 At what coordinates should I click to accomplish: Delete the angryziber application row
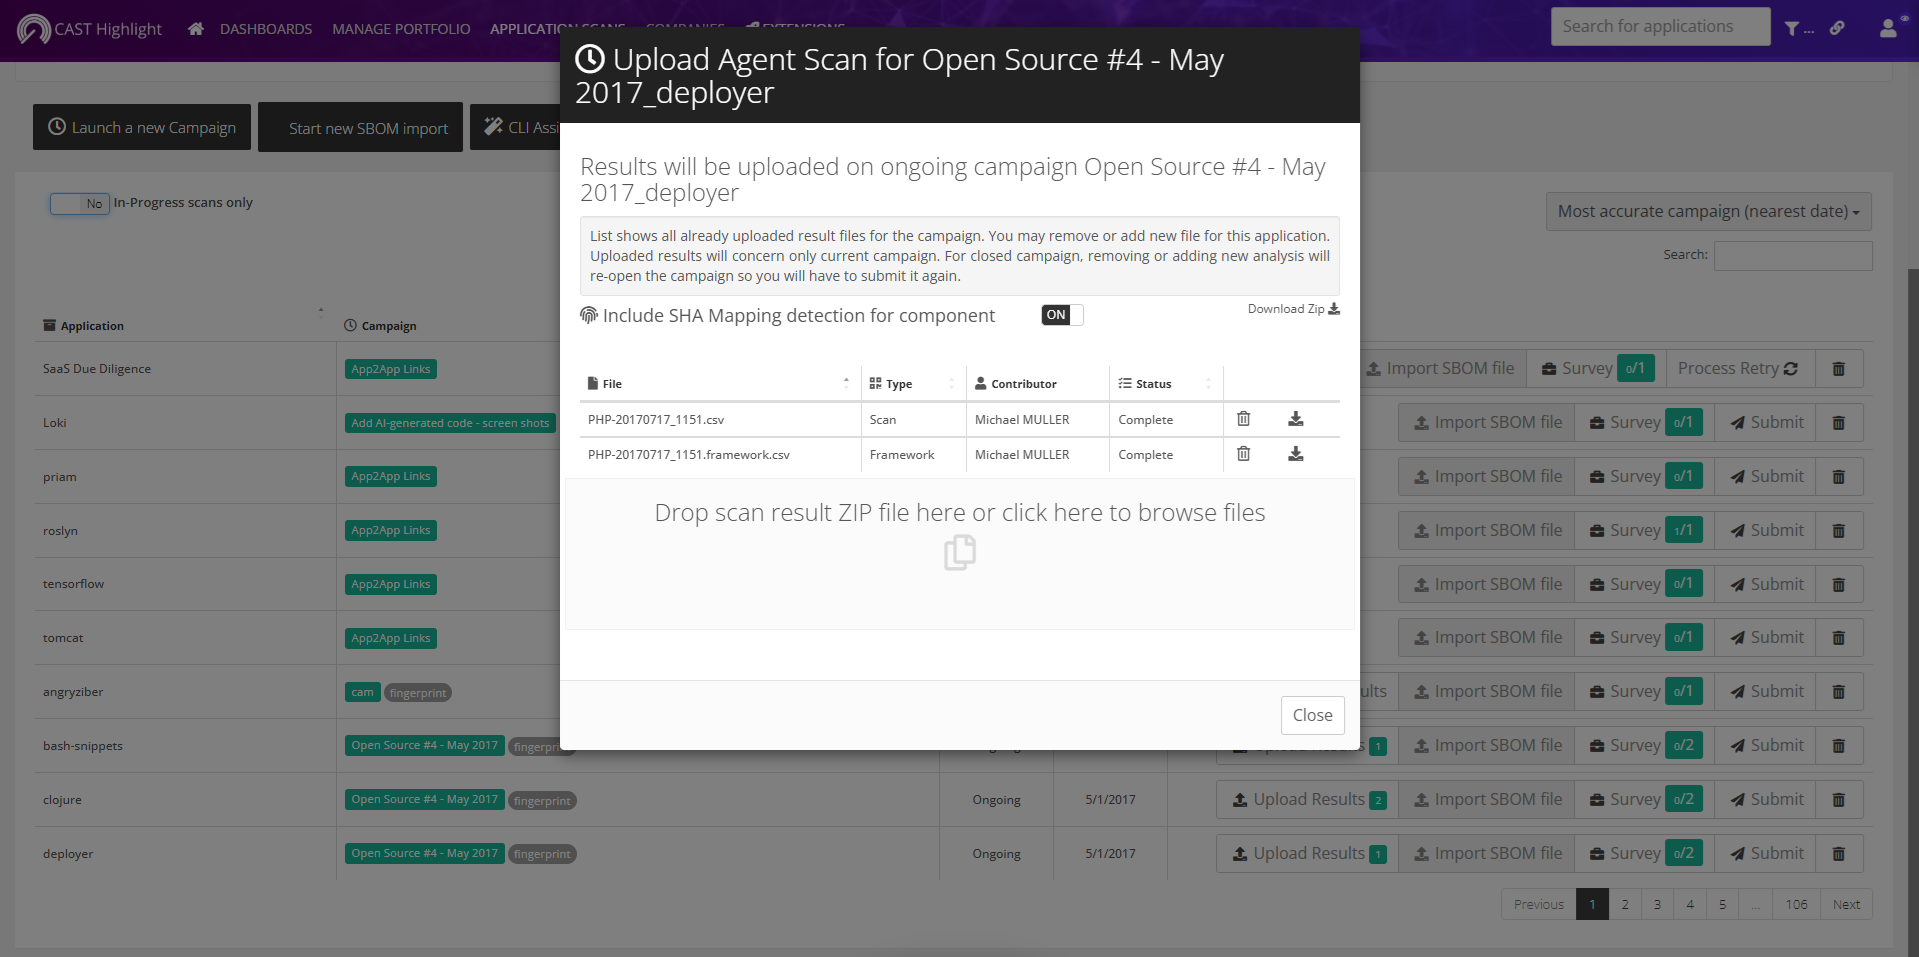(1838, 691)
